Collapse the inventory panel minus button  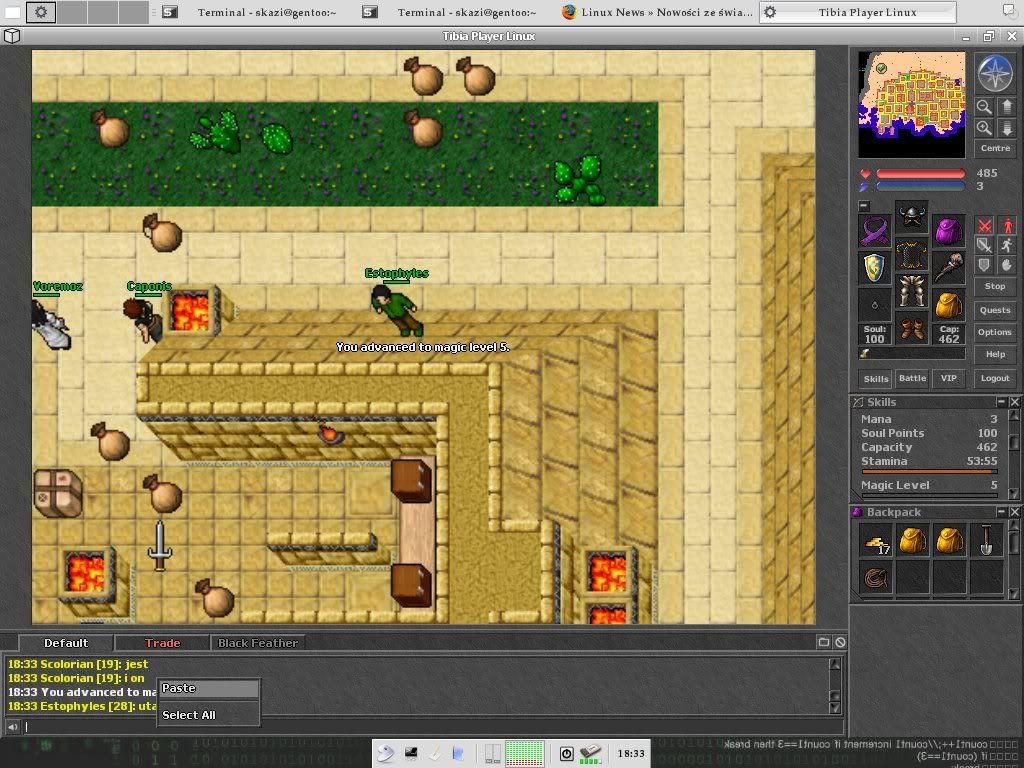pyautogui.click(x=863, y=206)
